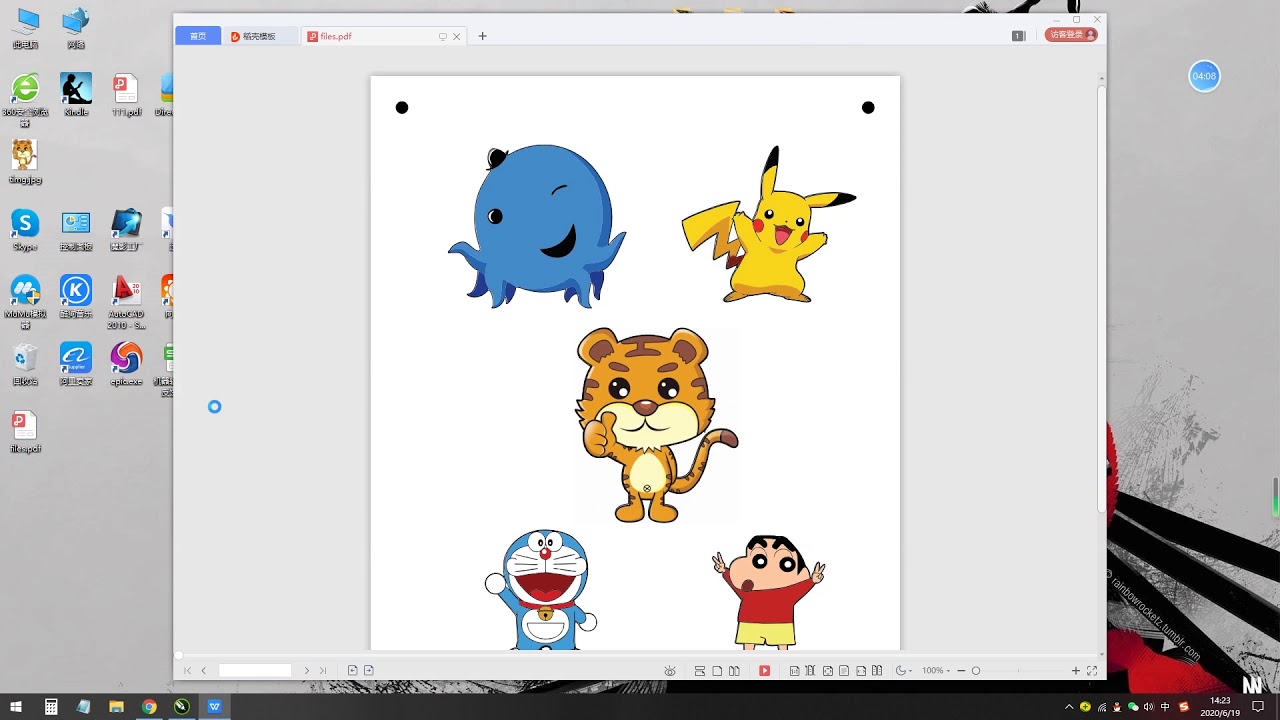Open the taskbar clock showing 14:23

(x=1221, y=707)
